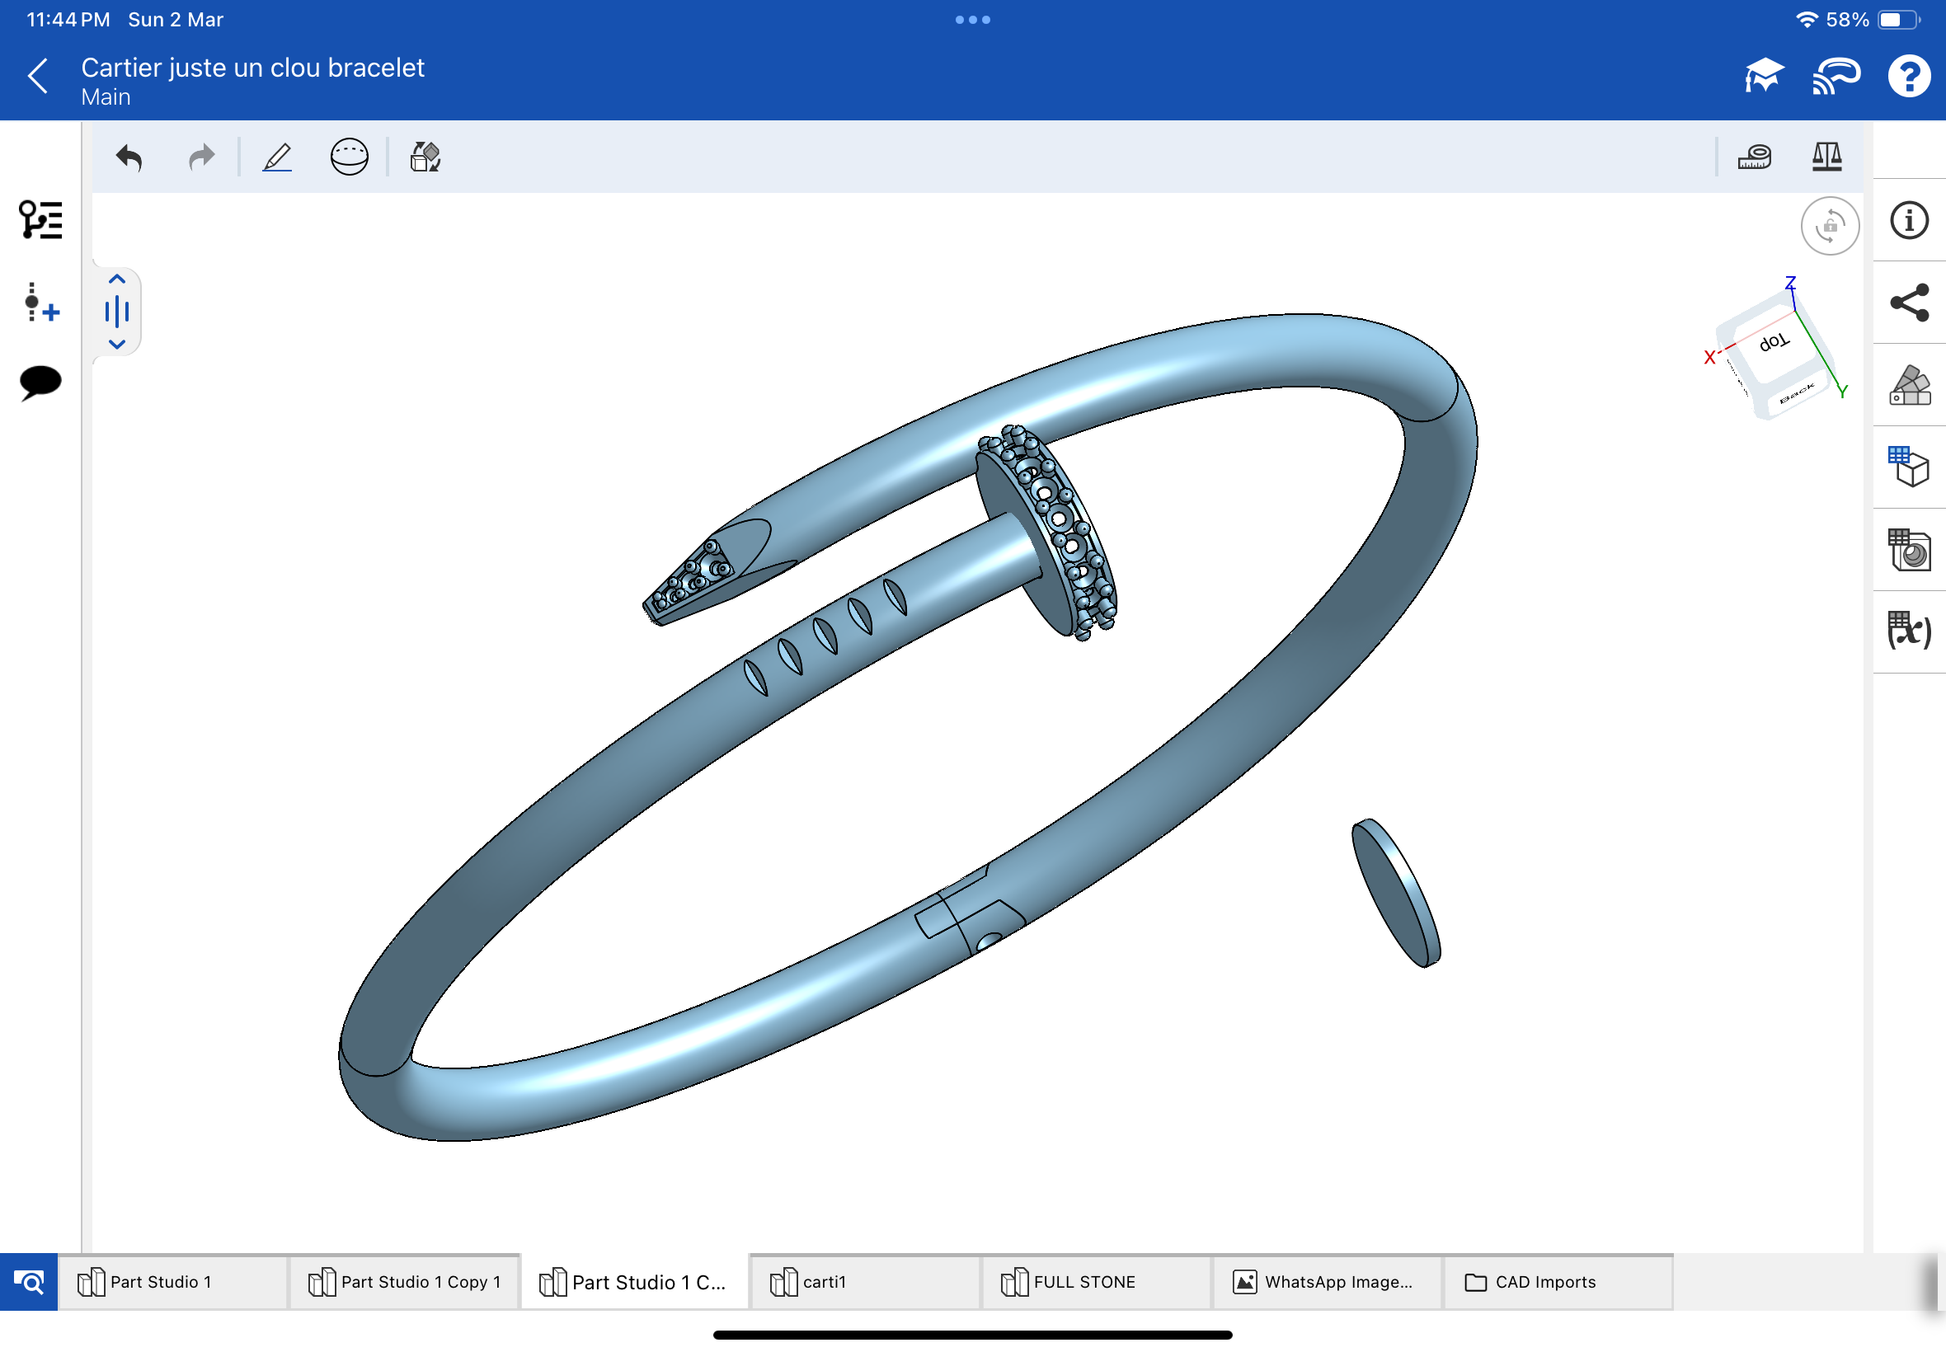Click the redo arrow icon

pyautogui.click(x=201, y=157)
